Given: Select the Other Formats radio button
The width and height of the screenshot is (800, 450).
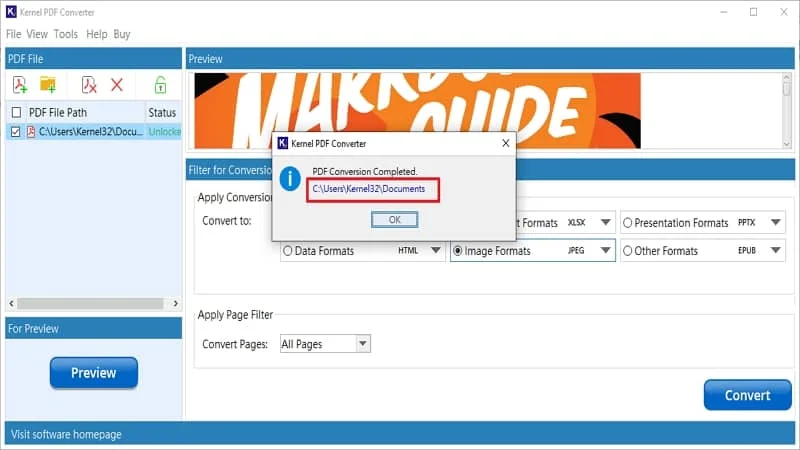Looking at the screenshot, I should click(x=628, y=251).
